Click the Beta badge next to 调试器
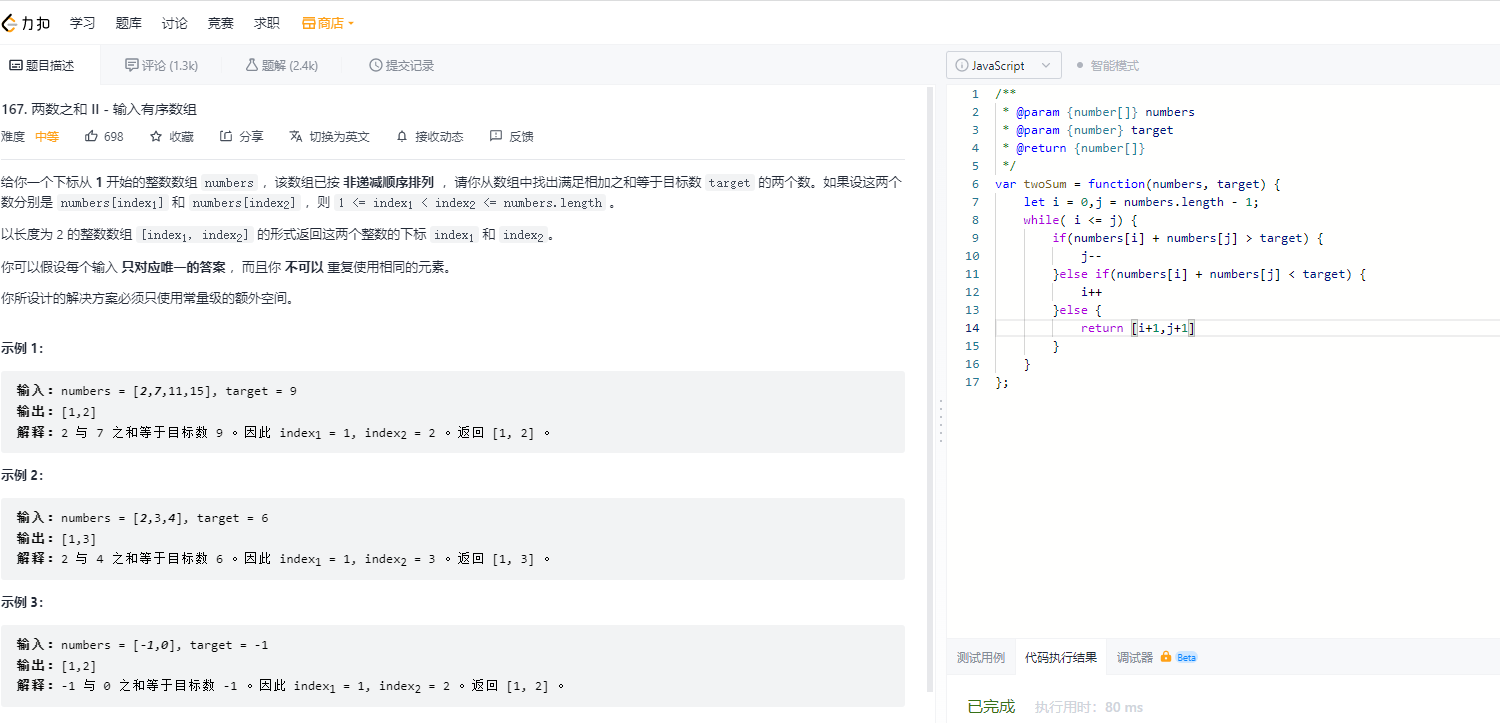1500x723 pixels. pyautogui.click(x=1186, y=658)
